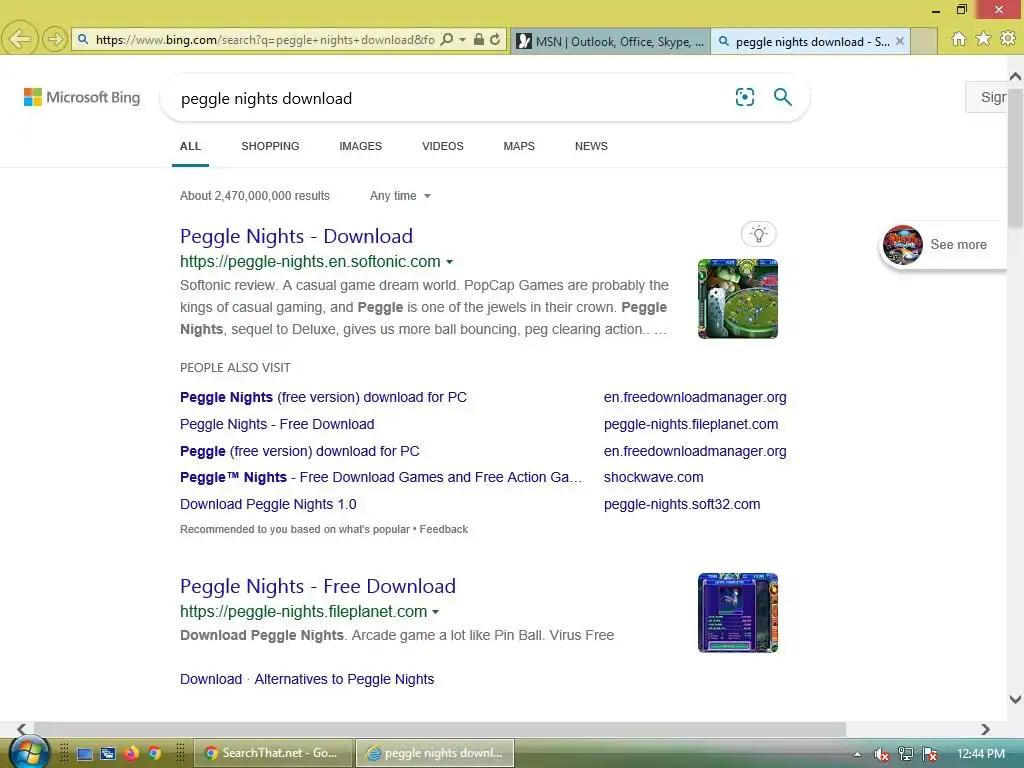This screenshot has height=768, width=1024.
Task: Click en.freedownloadmanager.org beside Peggle Nights (free version)
Action: point(695,397)
